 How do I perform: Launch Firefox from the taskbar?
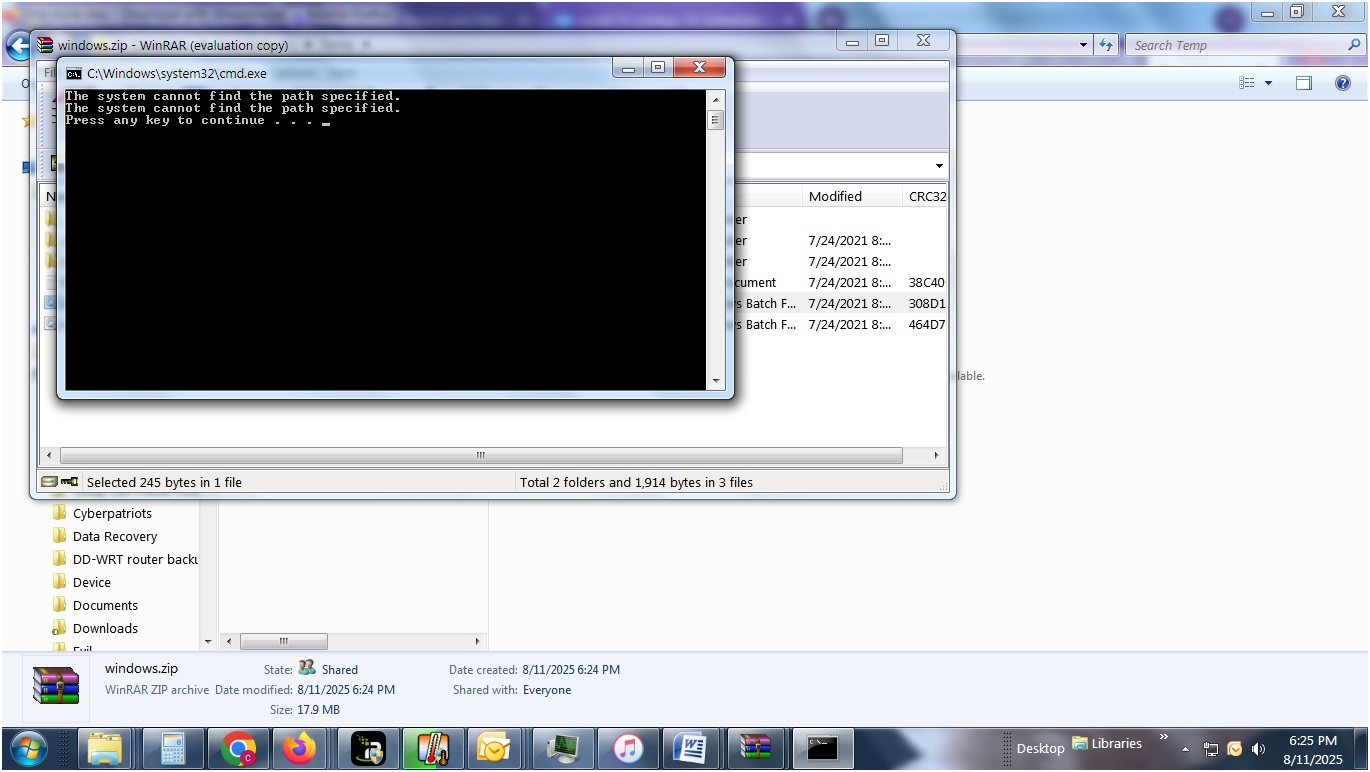pos(299,748)
